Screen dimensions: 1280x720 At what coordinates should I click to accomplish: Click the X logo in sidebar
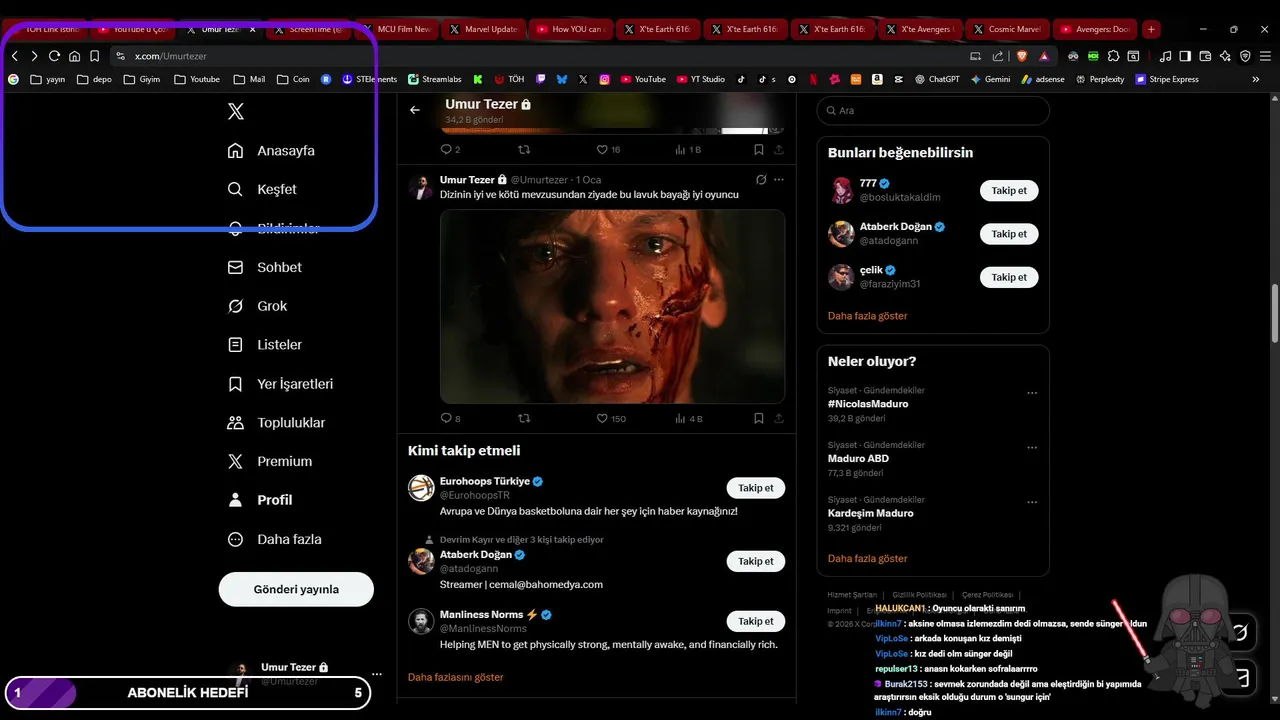pyautogui.click(x=236, y=111)
